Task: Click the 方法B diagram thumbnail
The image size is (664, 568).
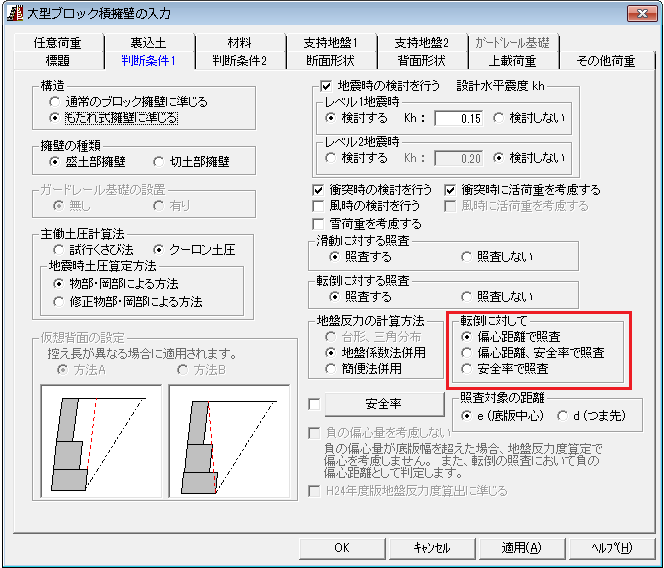Action: coord(229,441)
